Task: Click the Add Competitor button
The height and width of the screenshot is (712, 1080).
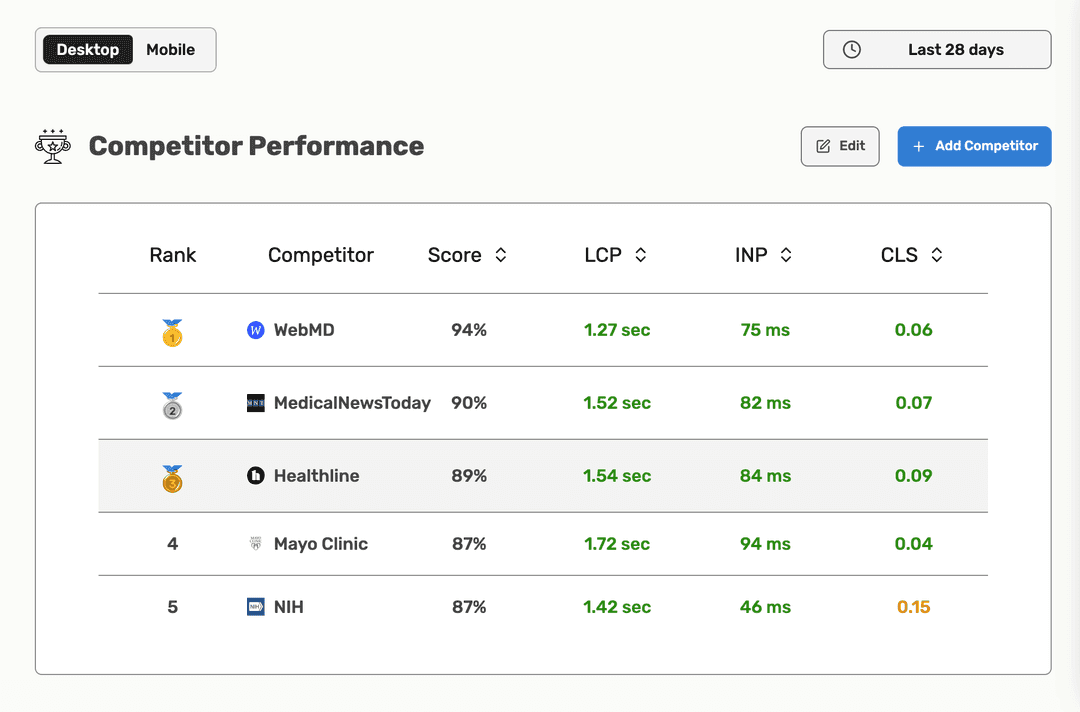Action: [974, 146]
